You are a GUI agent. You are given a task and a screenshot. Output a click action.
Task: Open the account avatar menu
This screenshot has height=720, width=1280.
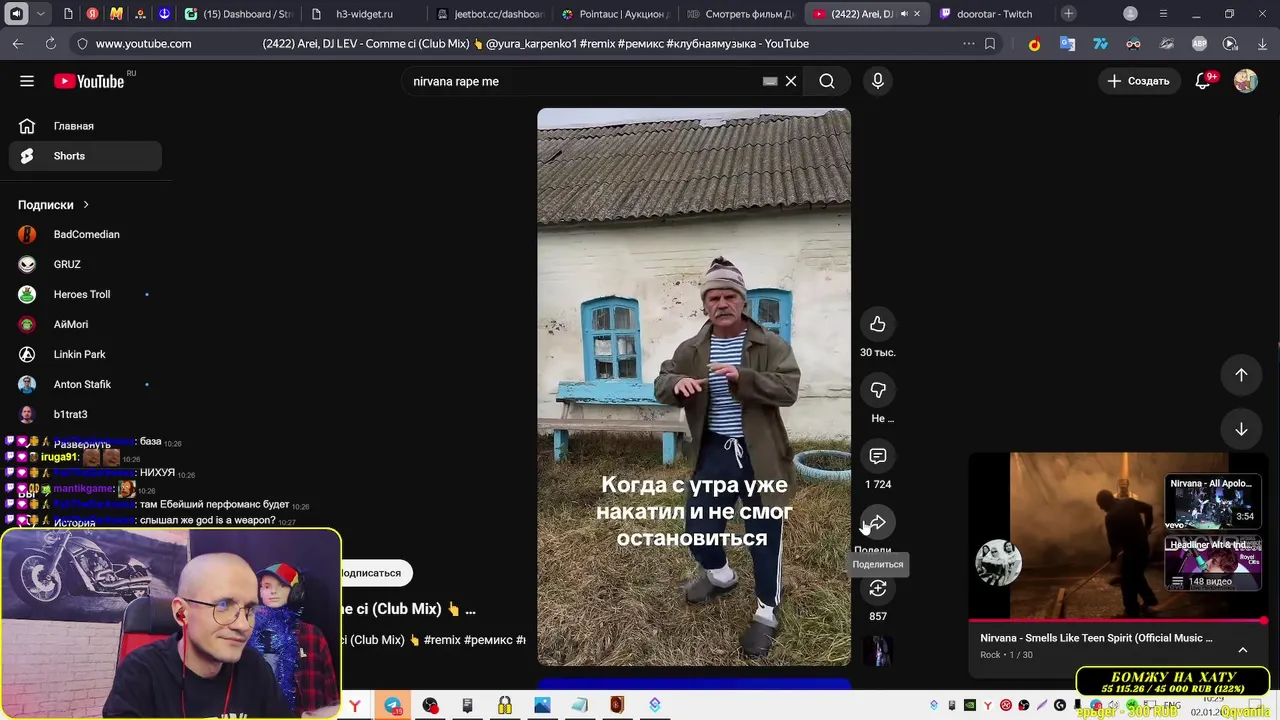pos(1246,81)
